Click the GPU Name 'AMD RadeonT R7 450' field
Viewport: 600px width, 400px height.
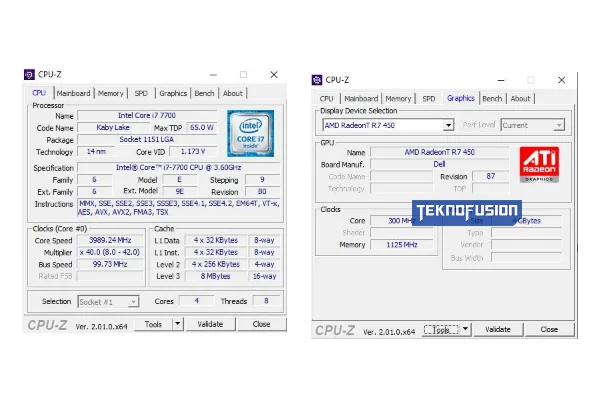pos(440,152)
